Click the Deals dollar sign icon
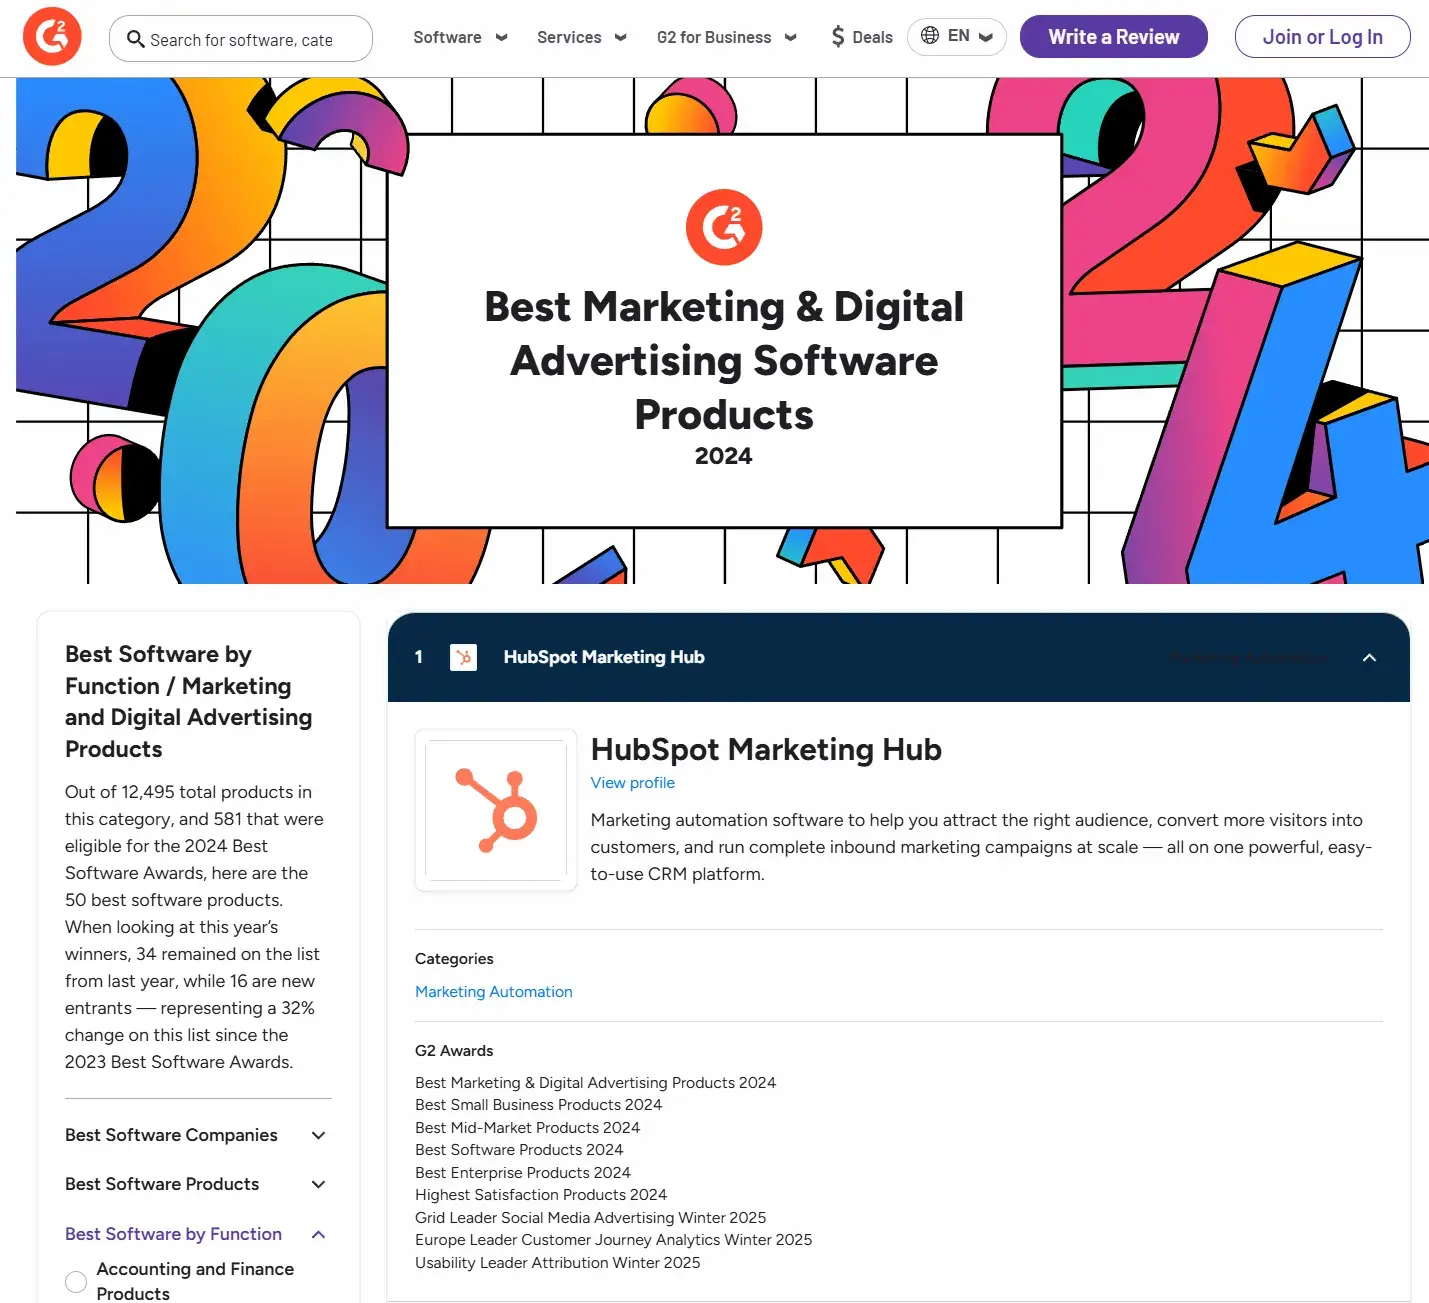Image resolution: width=1429 pixels, height=1303 pixels. click(x=838, y=37)
